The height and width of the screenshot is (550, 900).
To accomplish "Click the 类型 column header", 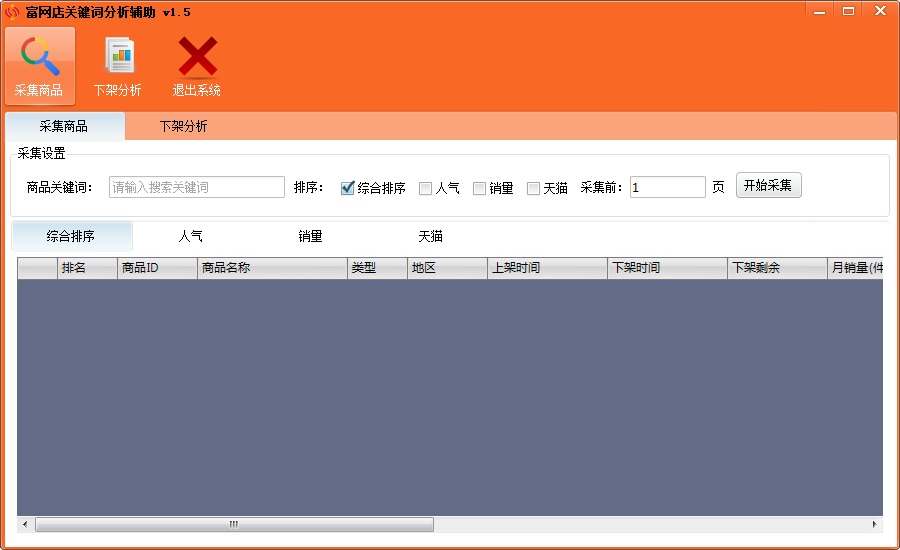I will click(377, 268).
